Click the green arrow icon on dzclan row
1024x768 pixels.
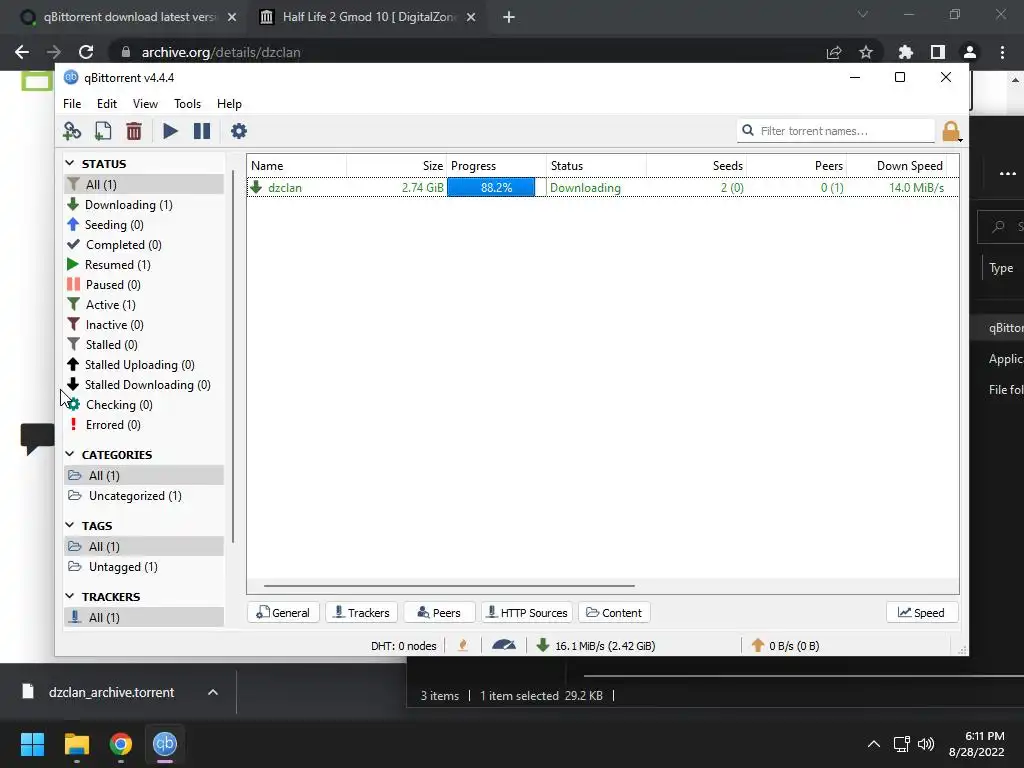(256, 187)
